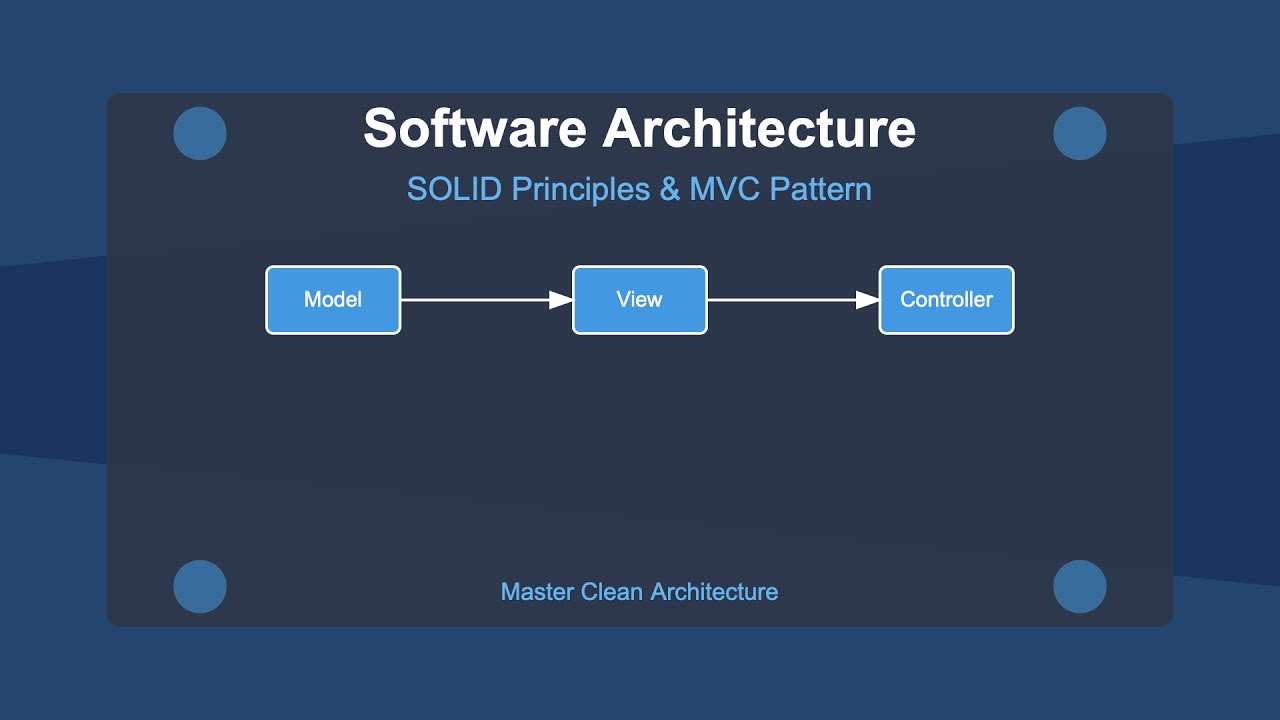Click the white border of the Controller box

click(x=946, y=268)
